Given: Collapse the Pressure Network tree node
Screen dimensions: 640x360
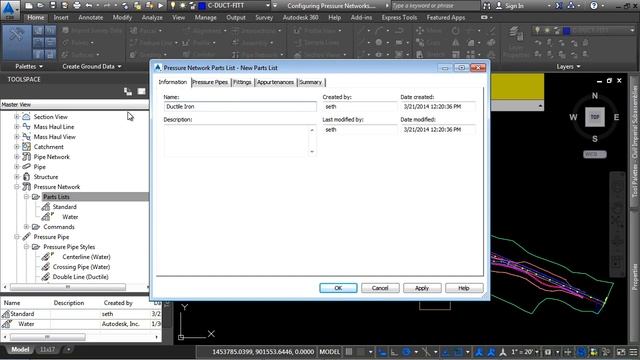Looking at the screenshot, I should pyautogui.click(x=17, y=187).
